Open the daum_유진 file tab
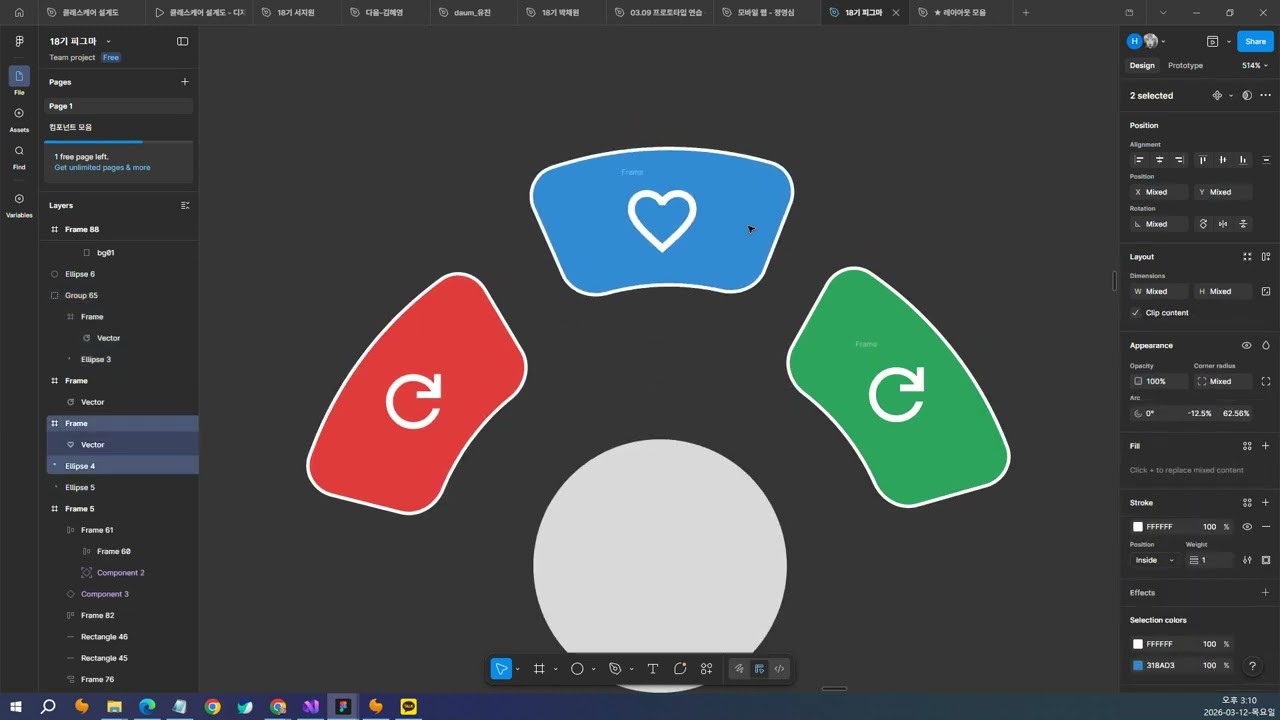This screenshot has height=720, width=1280. (472, 13)
